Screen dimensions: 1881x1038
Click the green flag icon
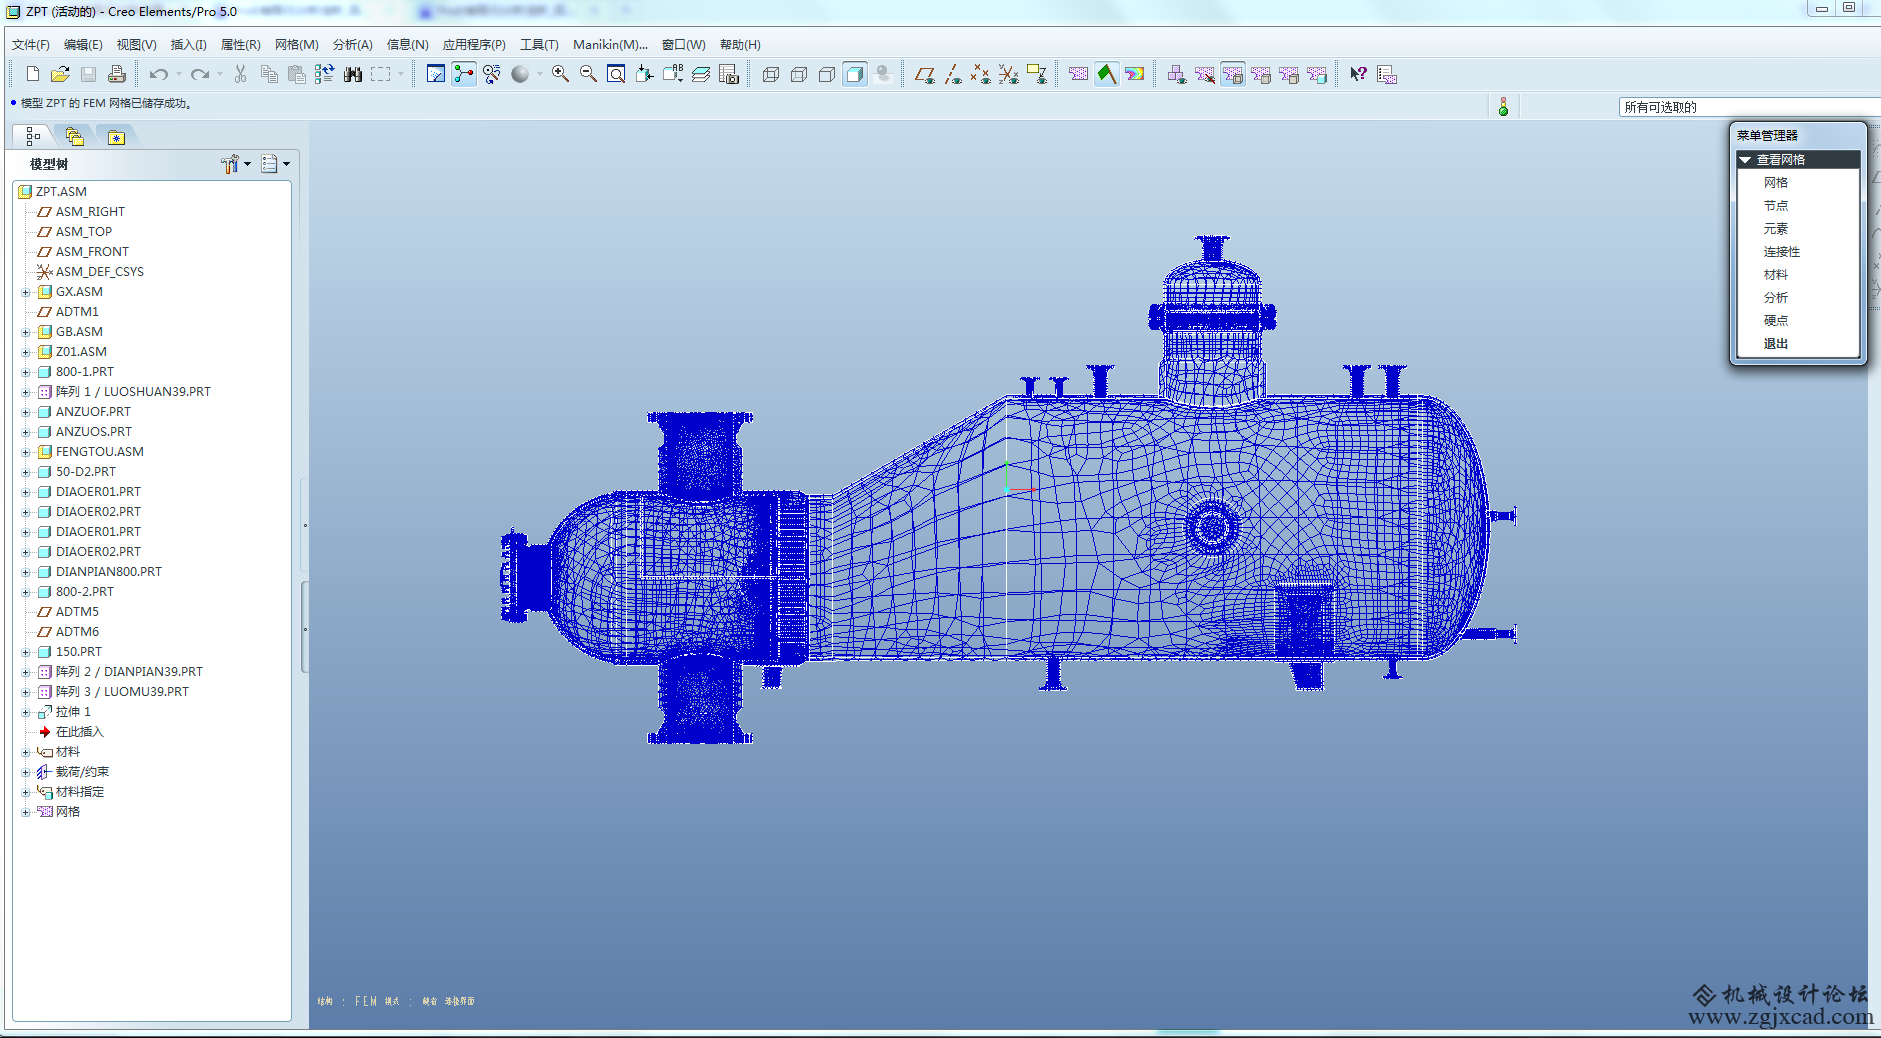click(1106, 74)
